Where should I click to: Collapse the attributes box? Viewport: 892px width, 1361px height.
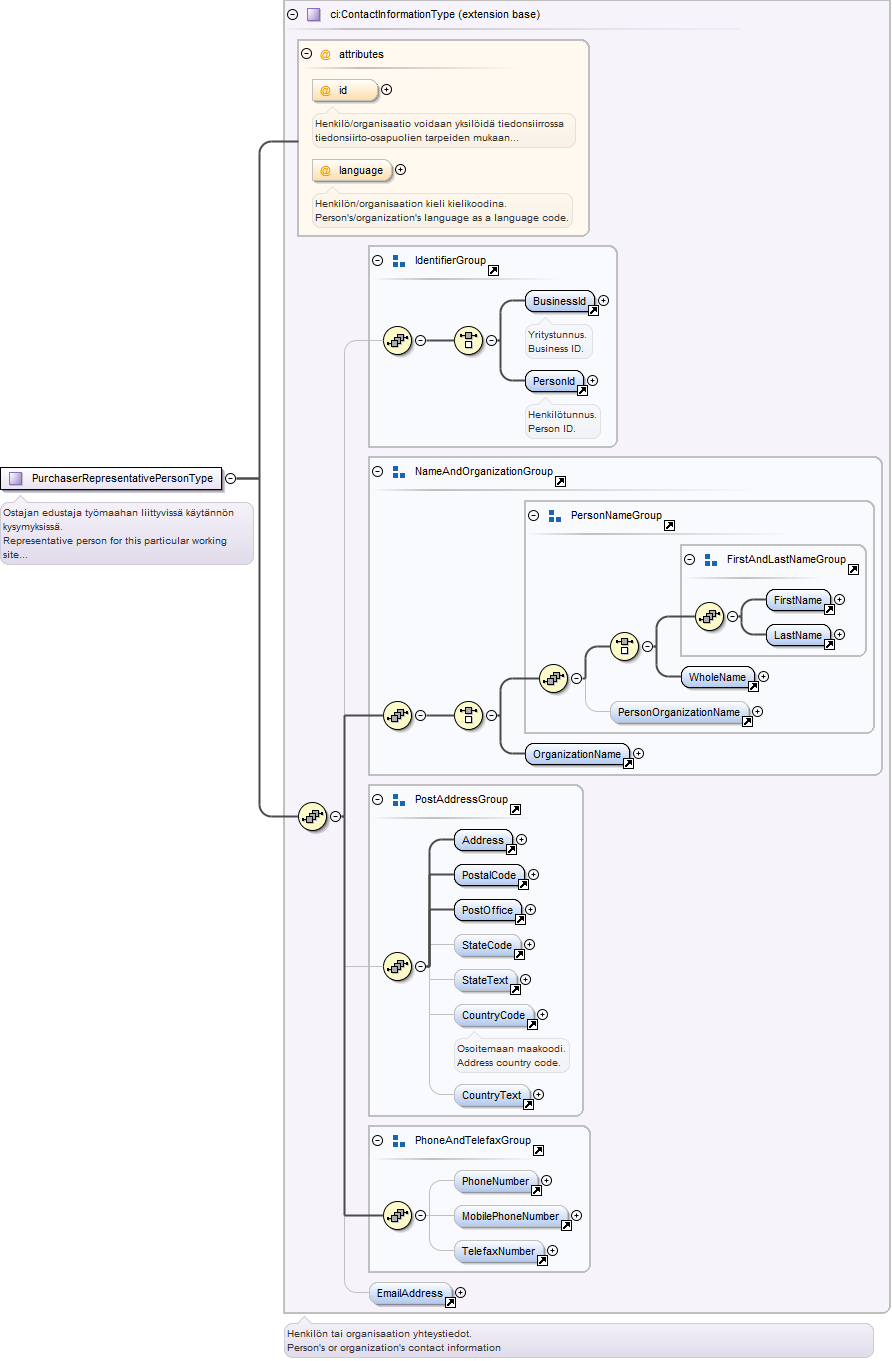pos(307,54)
